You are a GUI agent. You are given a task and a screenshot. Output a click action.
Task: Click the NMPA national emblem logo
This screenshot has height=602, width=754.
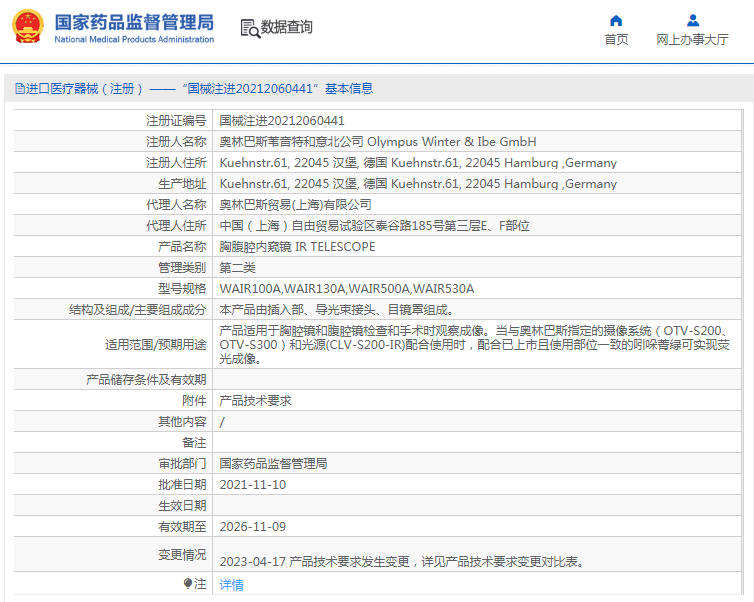coord(27,27)
